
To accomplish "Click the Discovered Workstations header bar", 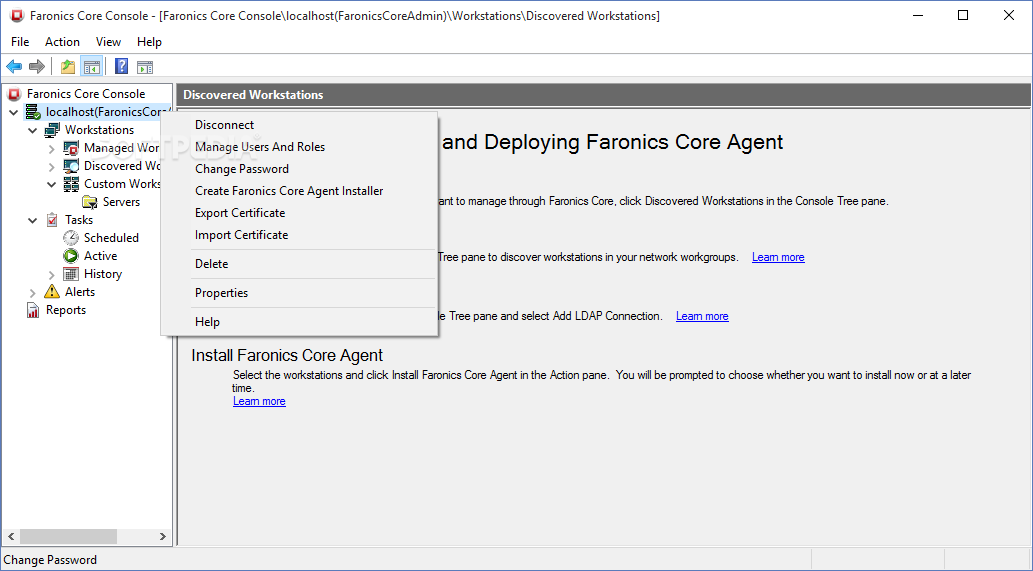I will [603, 95].
